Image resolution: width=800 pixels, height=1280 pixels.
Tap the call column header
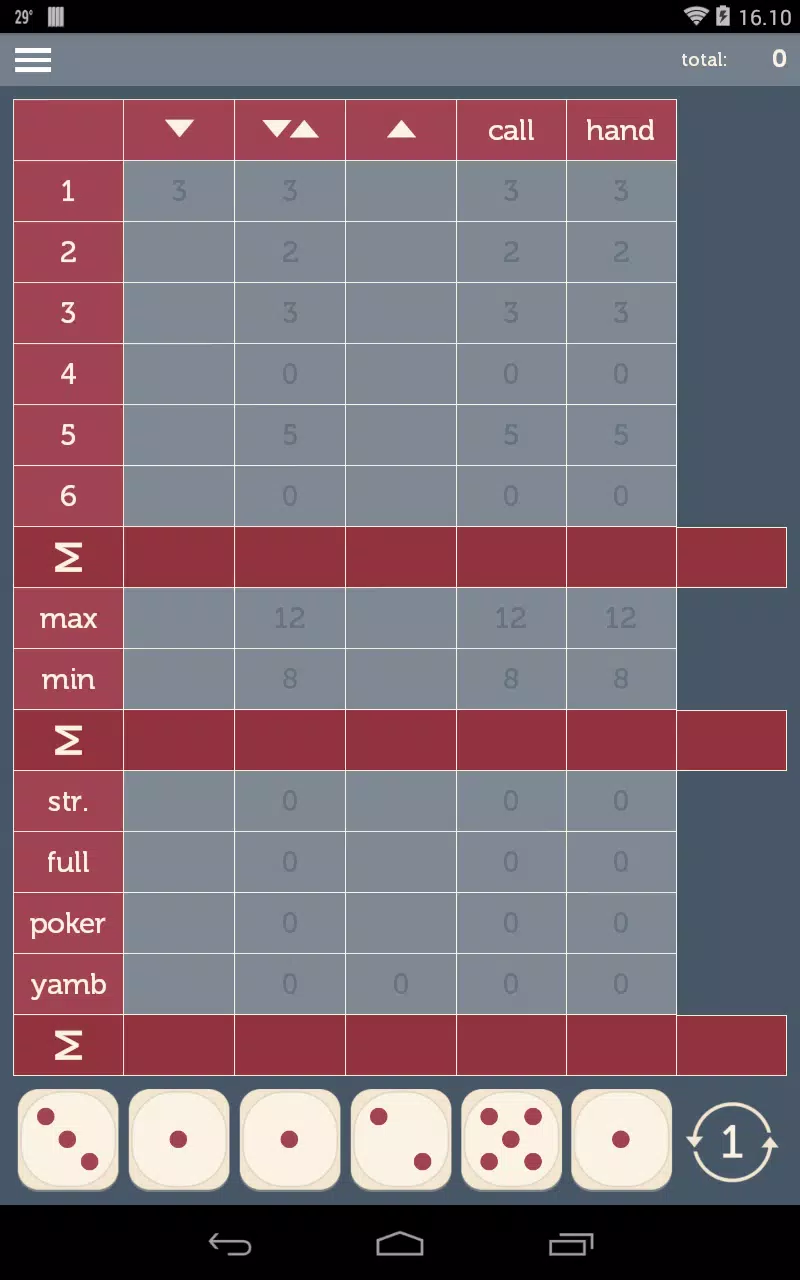tap(511, 130)
